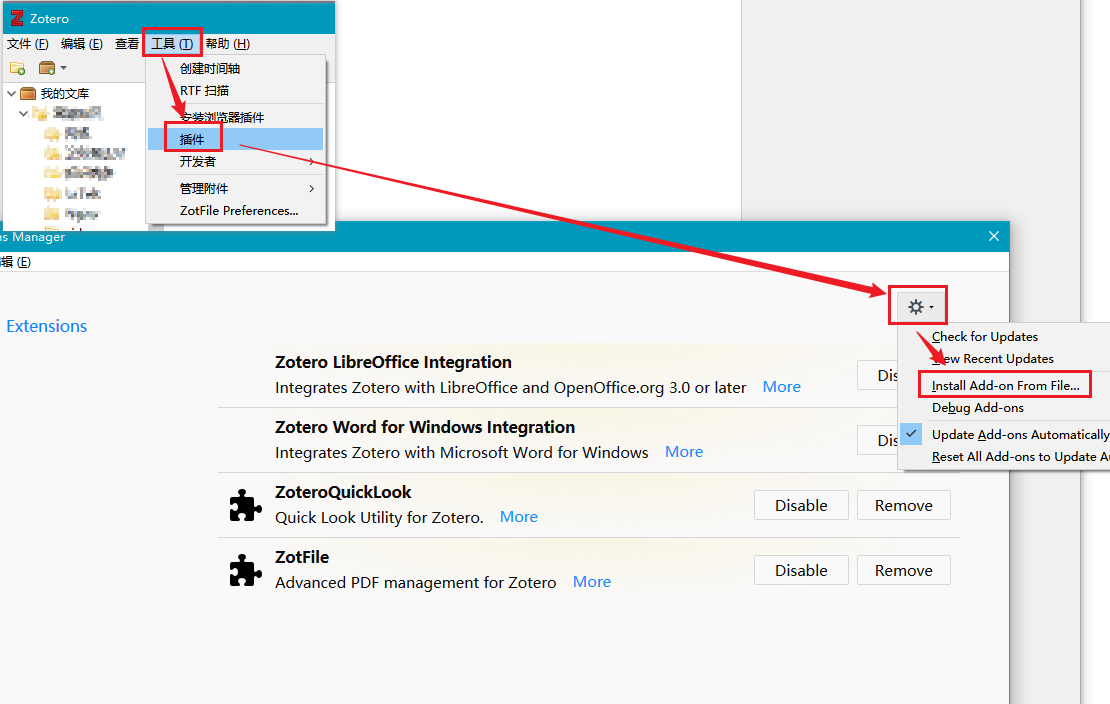The width and height of the screenshot is (1110, 704).
Task: Expand the 管理附件 submenu
Action: [235, 188]
